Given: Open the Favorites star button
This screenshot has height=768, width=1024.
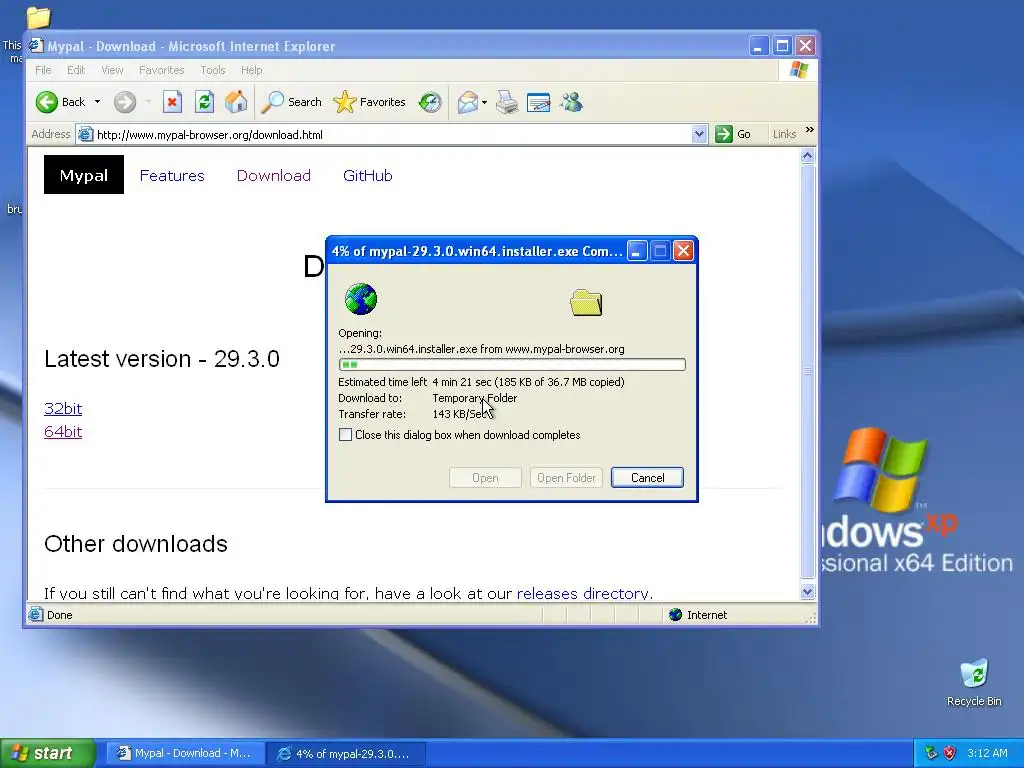Looking at the screenshot, I should click(x=370, y=102).
